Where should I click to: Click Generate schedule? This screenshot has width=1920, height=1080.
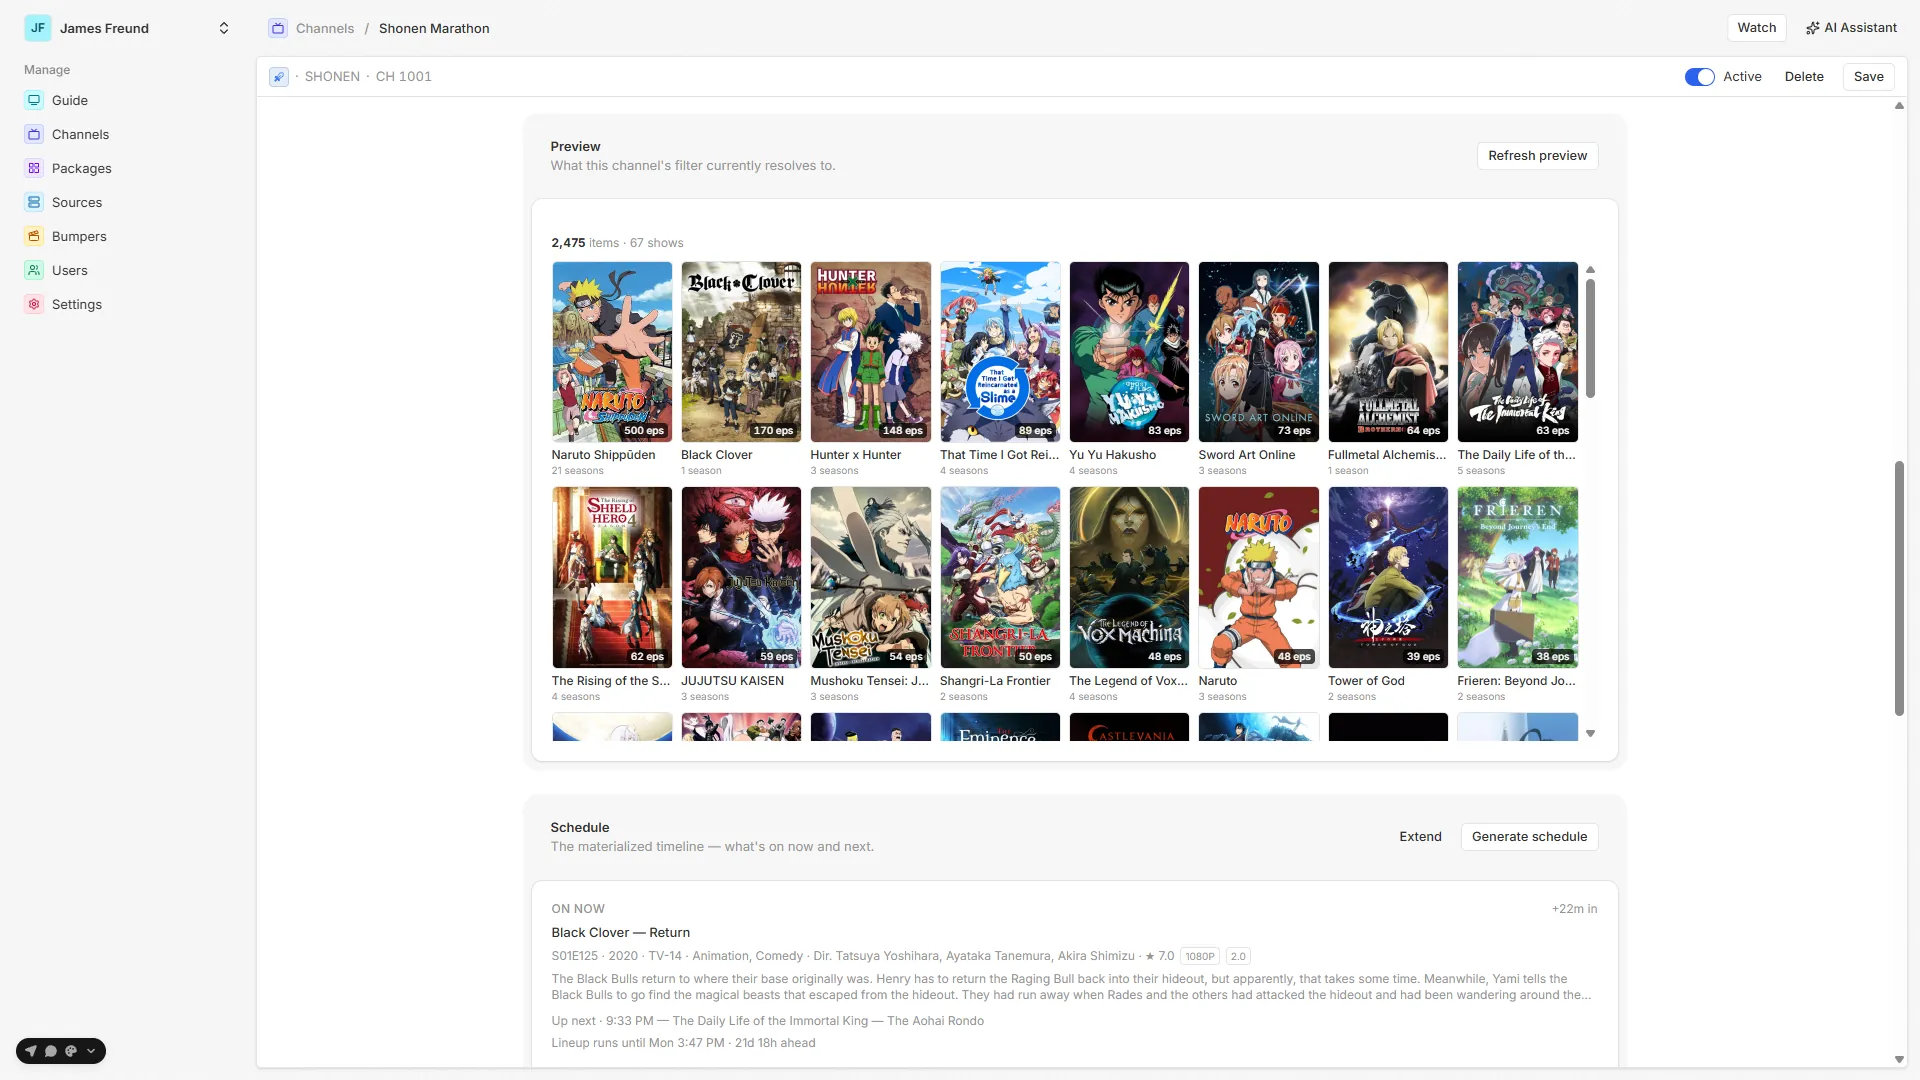point(1529,837)
